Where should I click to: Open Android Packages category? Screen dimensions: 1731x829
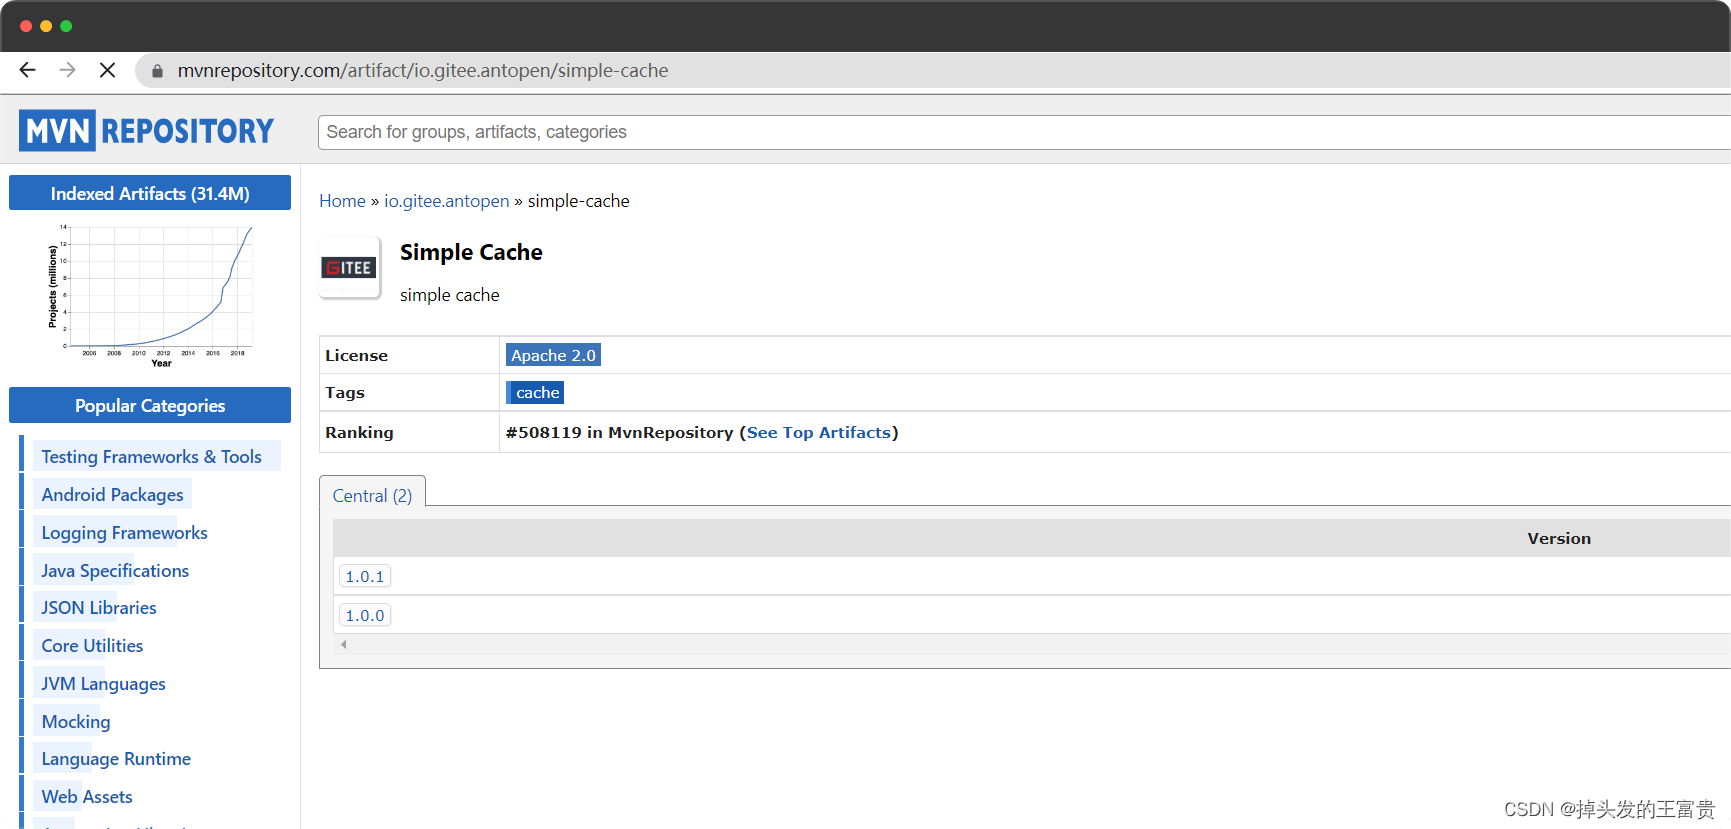(x=112, y=495)
